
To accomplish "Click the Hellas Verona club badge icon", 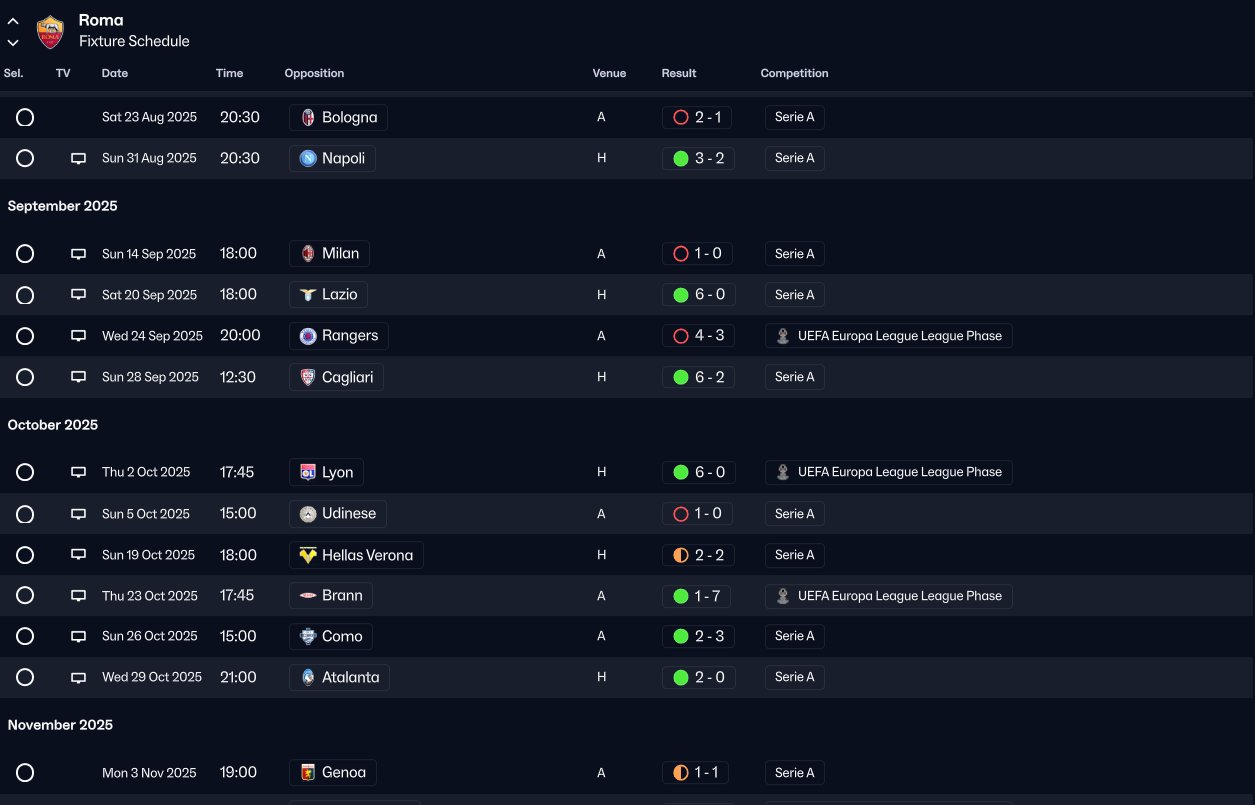I will (308, 555).
